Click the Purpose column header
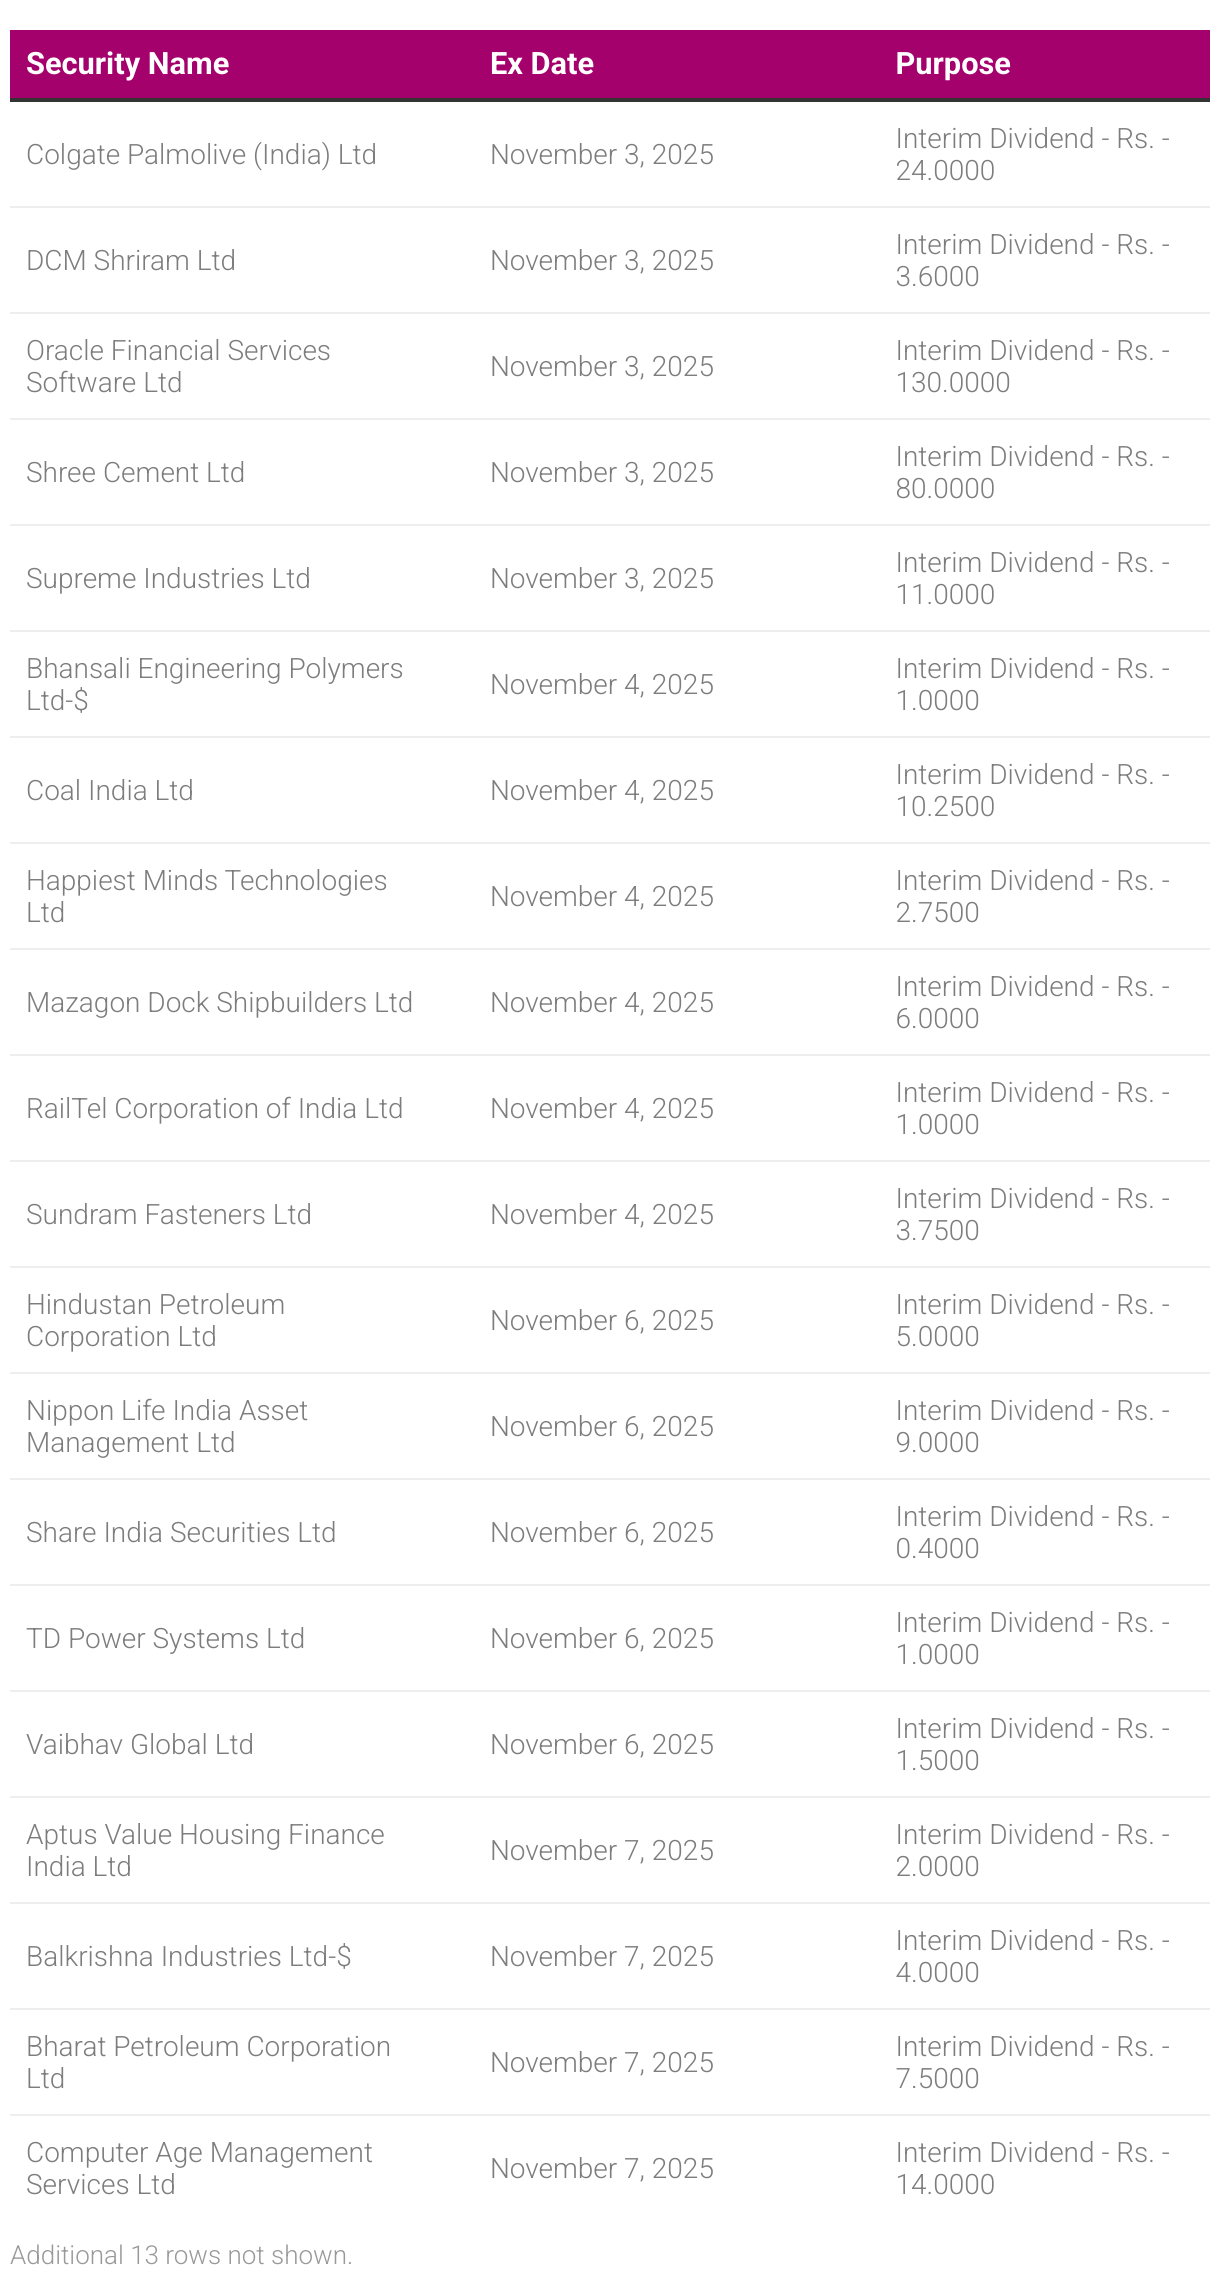Image resolution: width=1220 pixels, height=2280 pixels. (952, 64)
